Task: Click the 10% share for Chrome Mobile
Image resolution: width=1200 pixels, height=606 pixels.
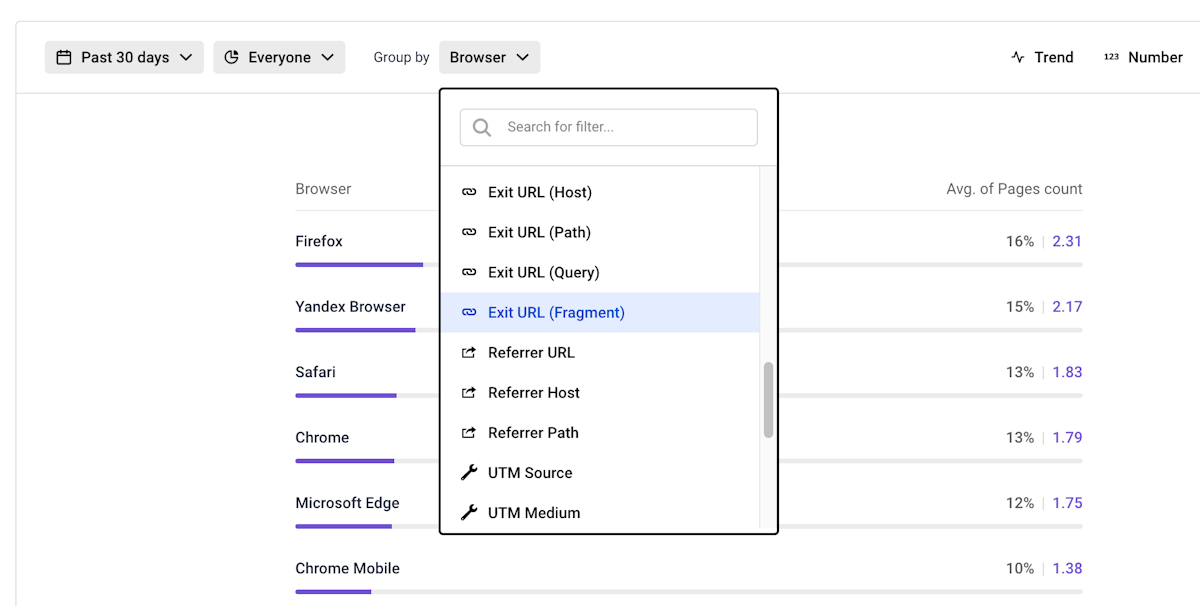Action: [1020, 568]
